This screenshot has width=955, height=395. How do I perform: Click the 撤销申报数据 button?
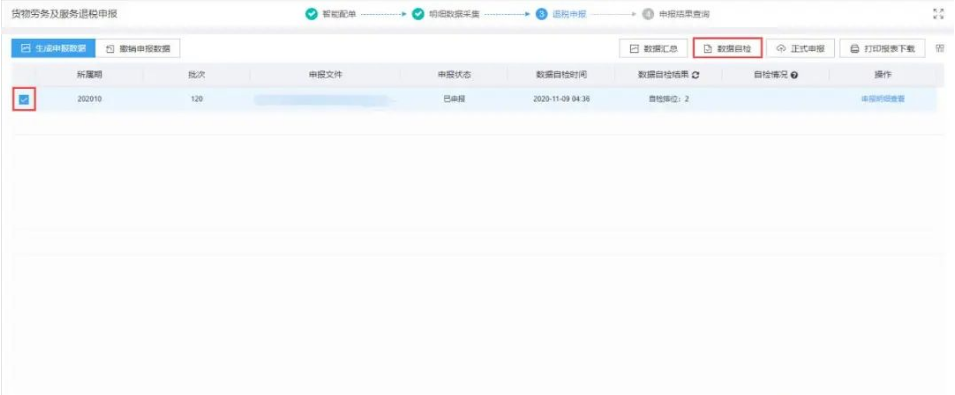pyautogui.click(x=138, y=49)
